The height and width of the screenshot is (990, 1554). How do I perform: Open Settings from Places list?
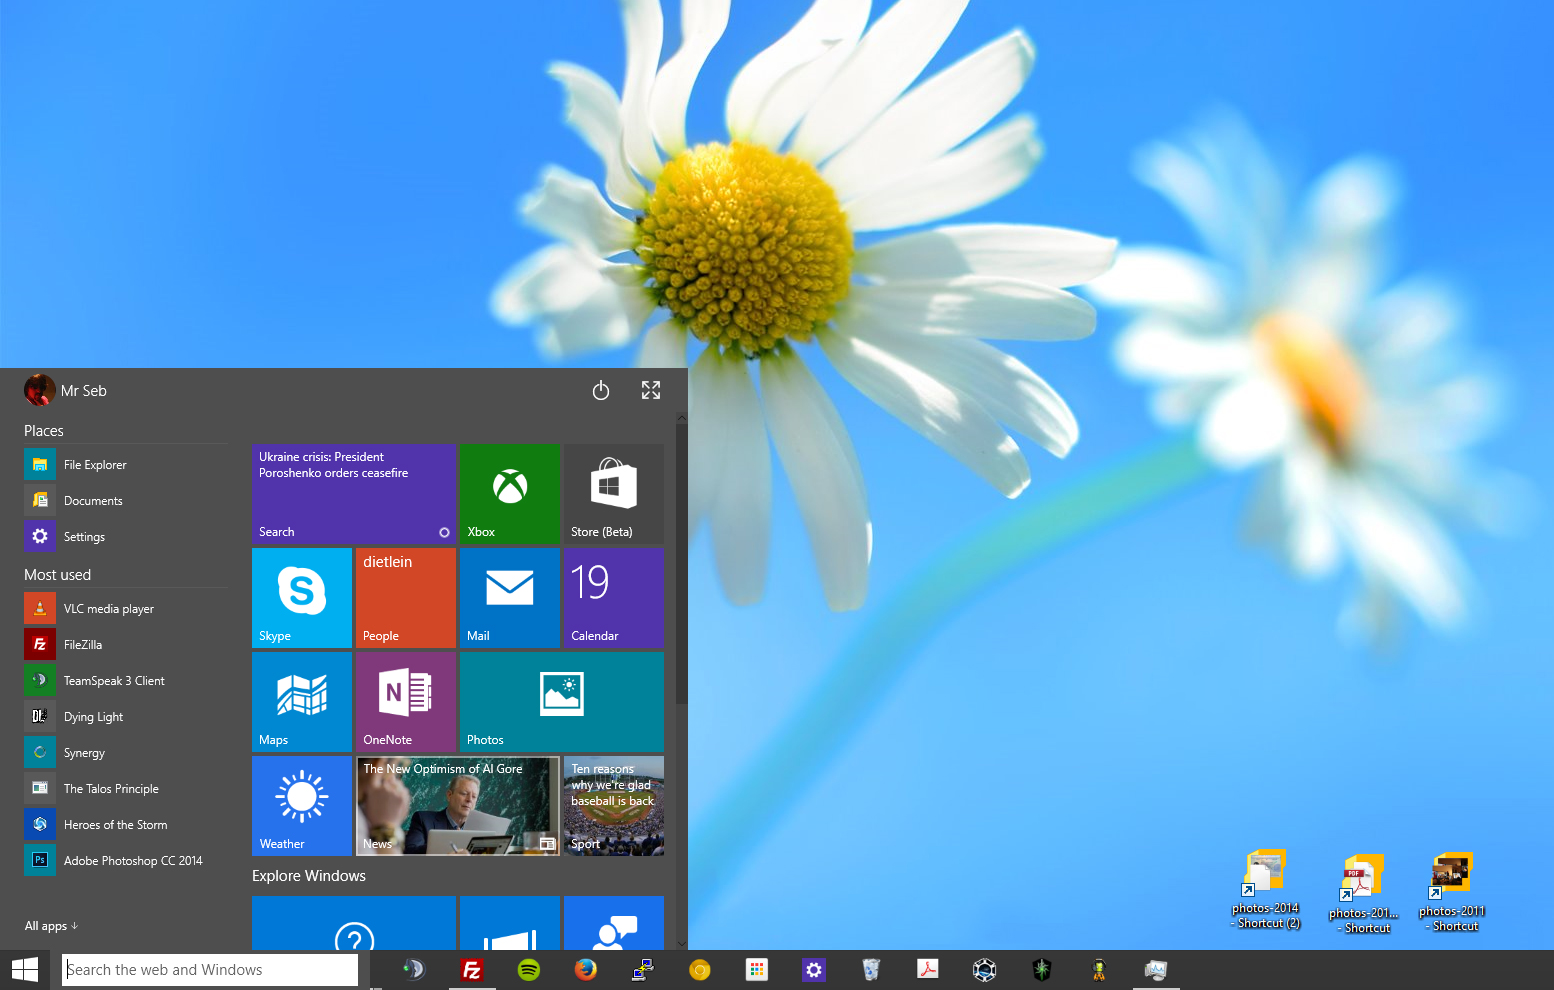point(83,537)
